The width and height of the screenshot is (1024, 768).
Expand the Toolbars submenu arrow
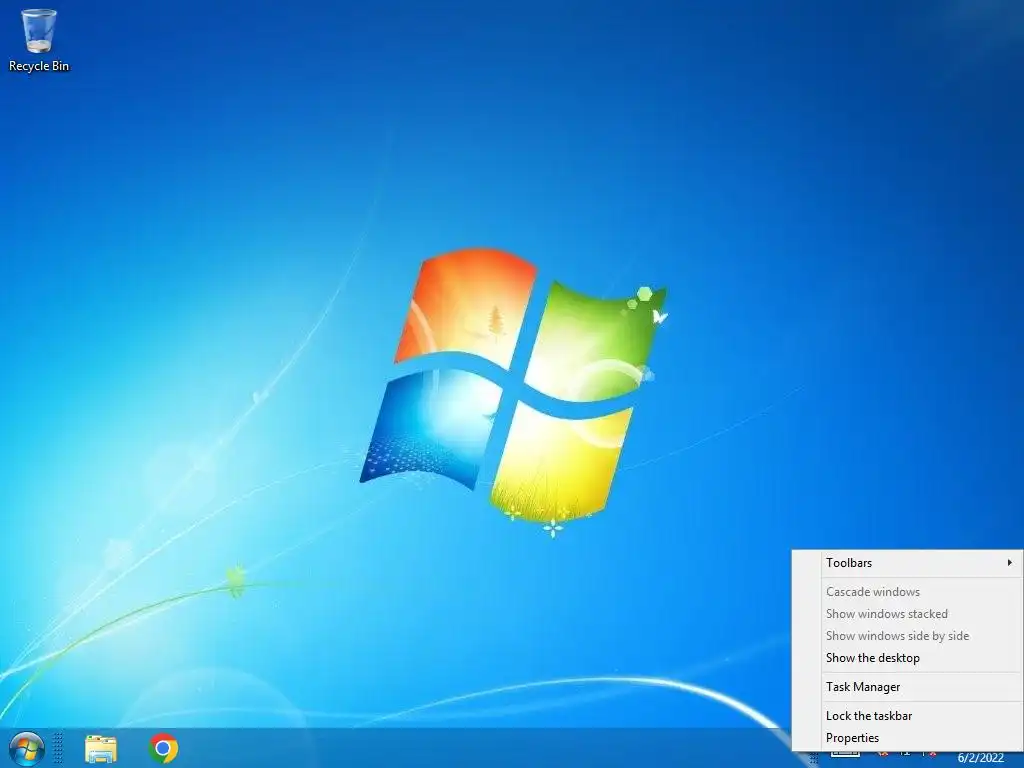tap(1010, 562)
